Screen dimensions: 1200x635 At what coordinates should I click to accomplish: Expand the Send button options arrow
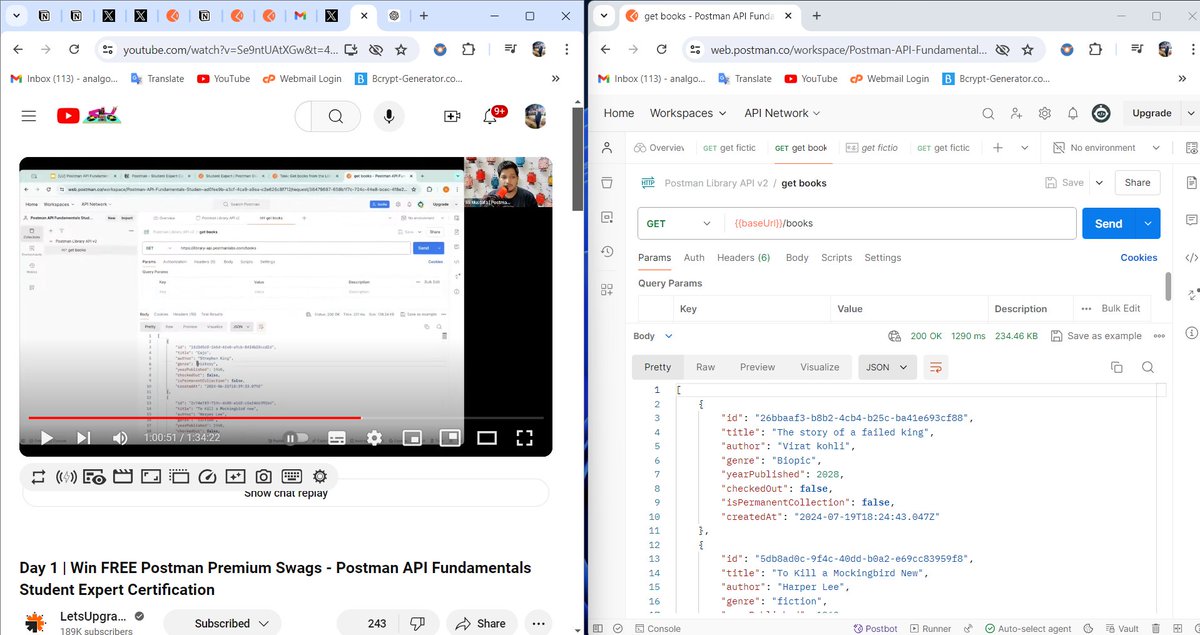1148,224
